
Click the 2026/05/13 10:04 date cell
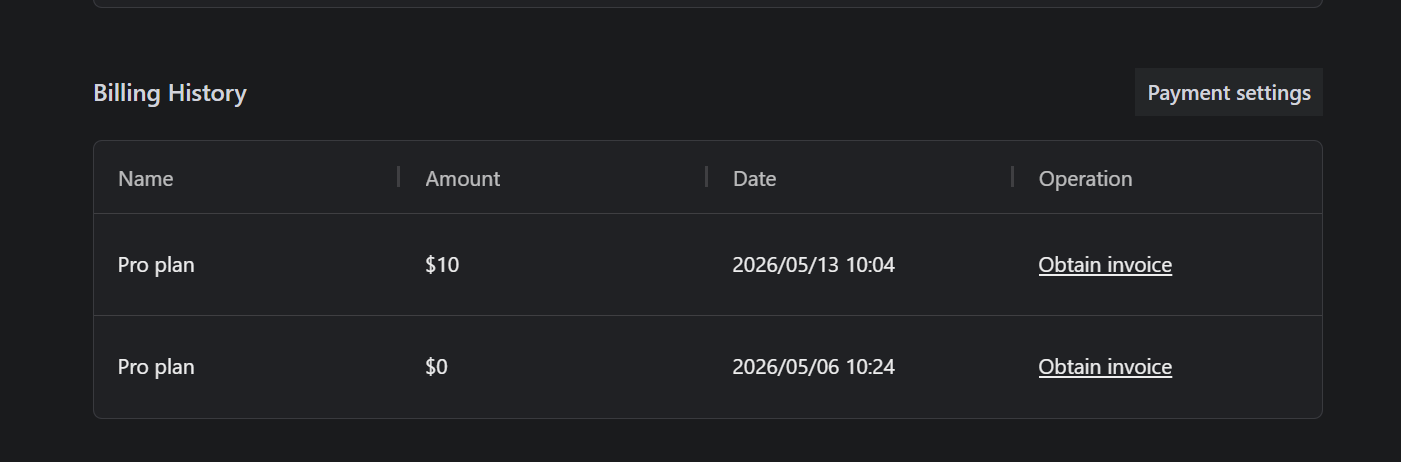point(813,265)
